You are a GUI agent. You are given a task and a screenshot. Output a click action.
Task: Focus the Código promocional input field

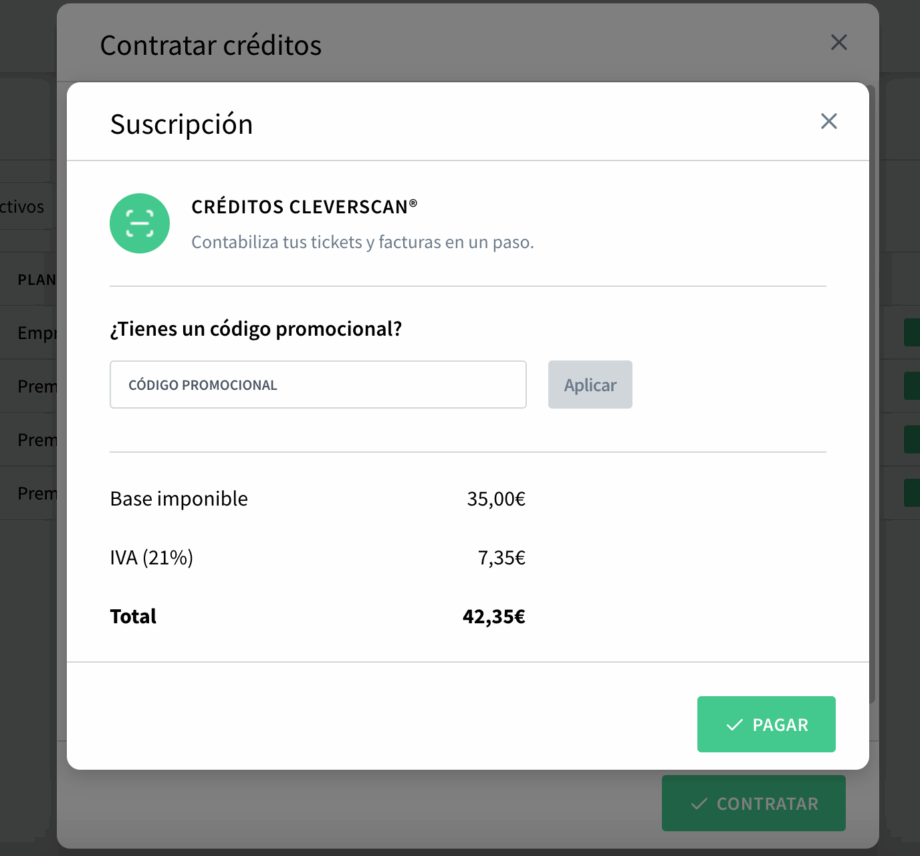click(x=318, y=385)
